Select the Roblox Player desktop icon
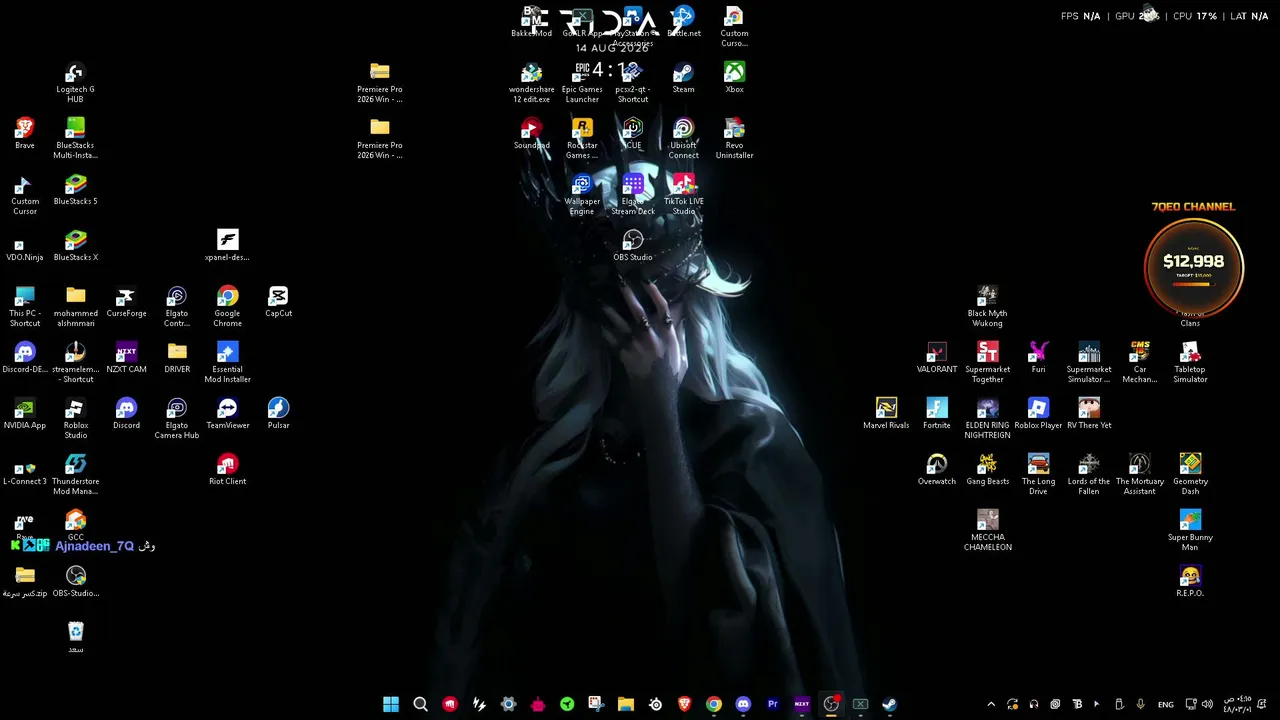 (1038, 414)
